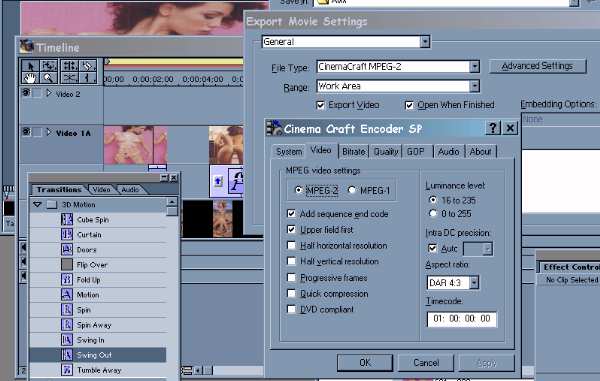Select the Zoom magnifier tool in Timeline
The height and width of the screenshot is (381, 600).
click(x=49, y=78)
